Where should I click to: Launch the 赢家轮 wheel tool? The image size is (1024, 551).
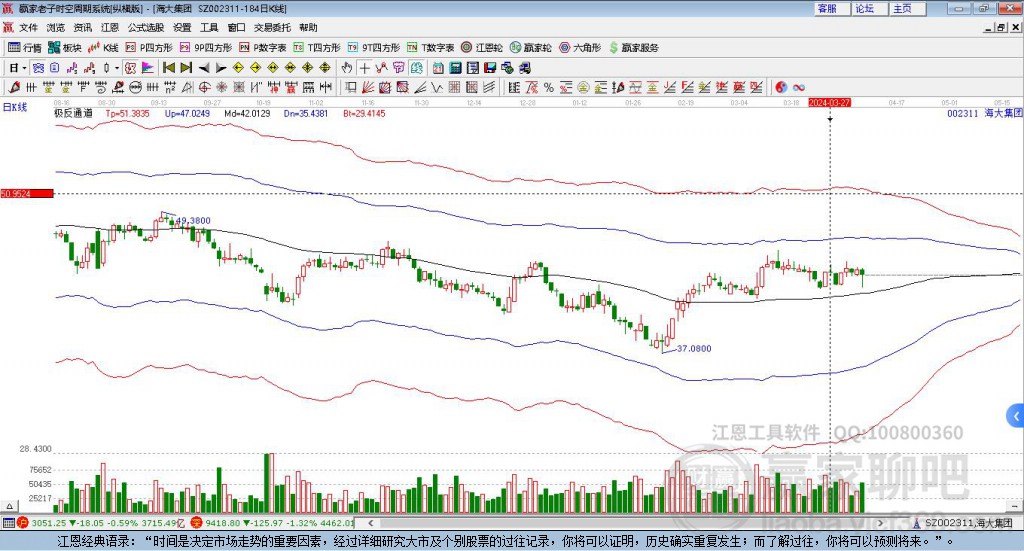[530, 48]
